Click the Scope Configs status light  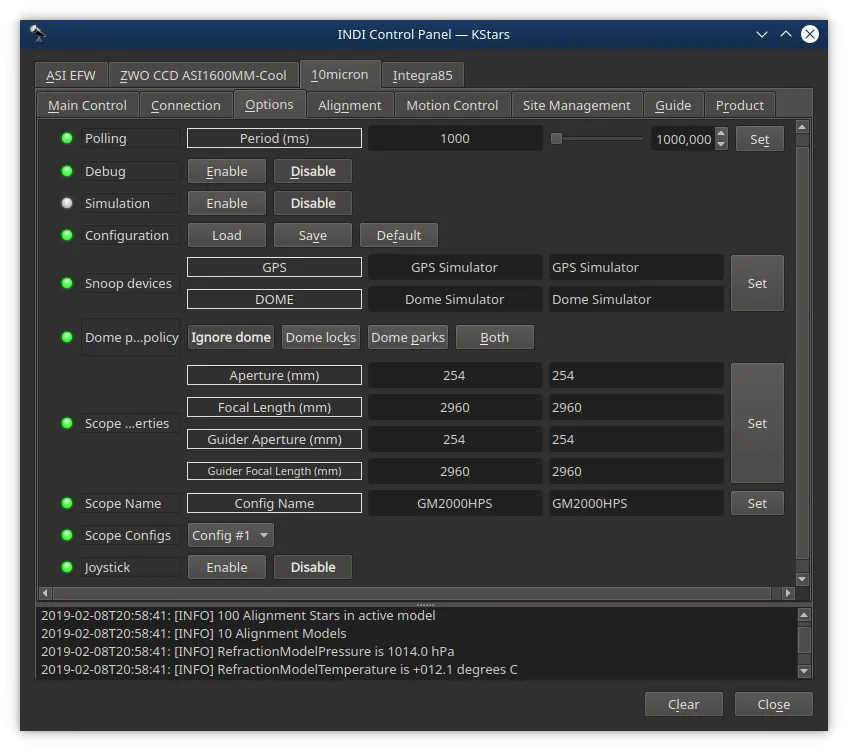click(x=67, y=535)
